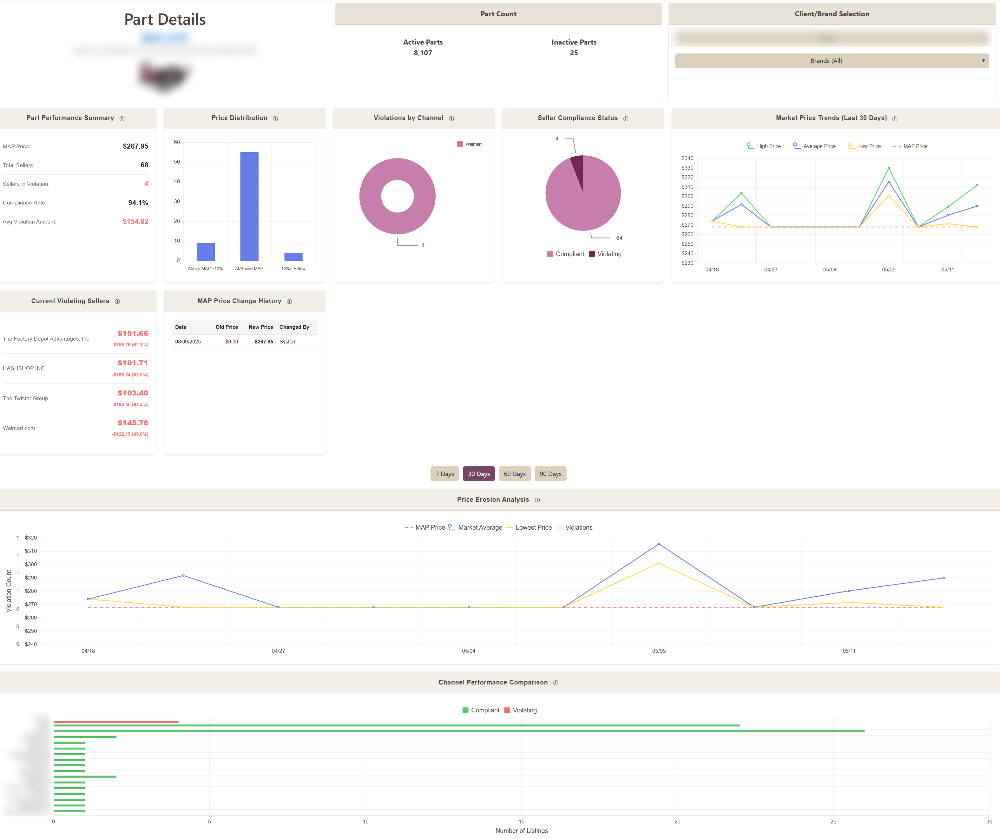
Task: Click the $103.40 violating seller price
Action: [133, 393]
